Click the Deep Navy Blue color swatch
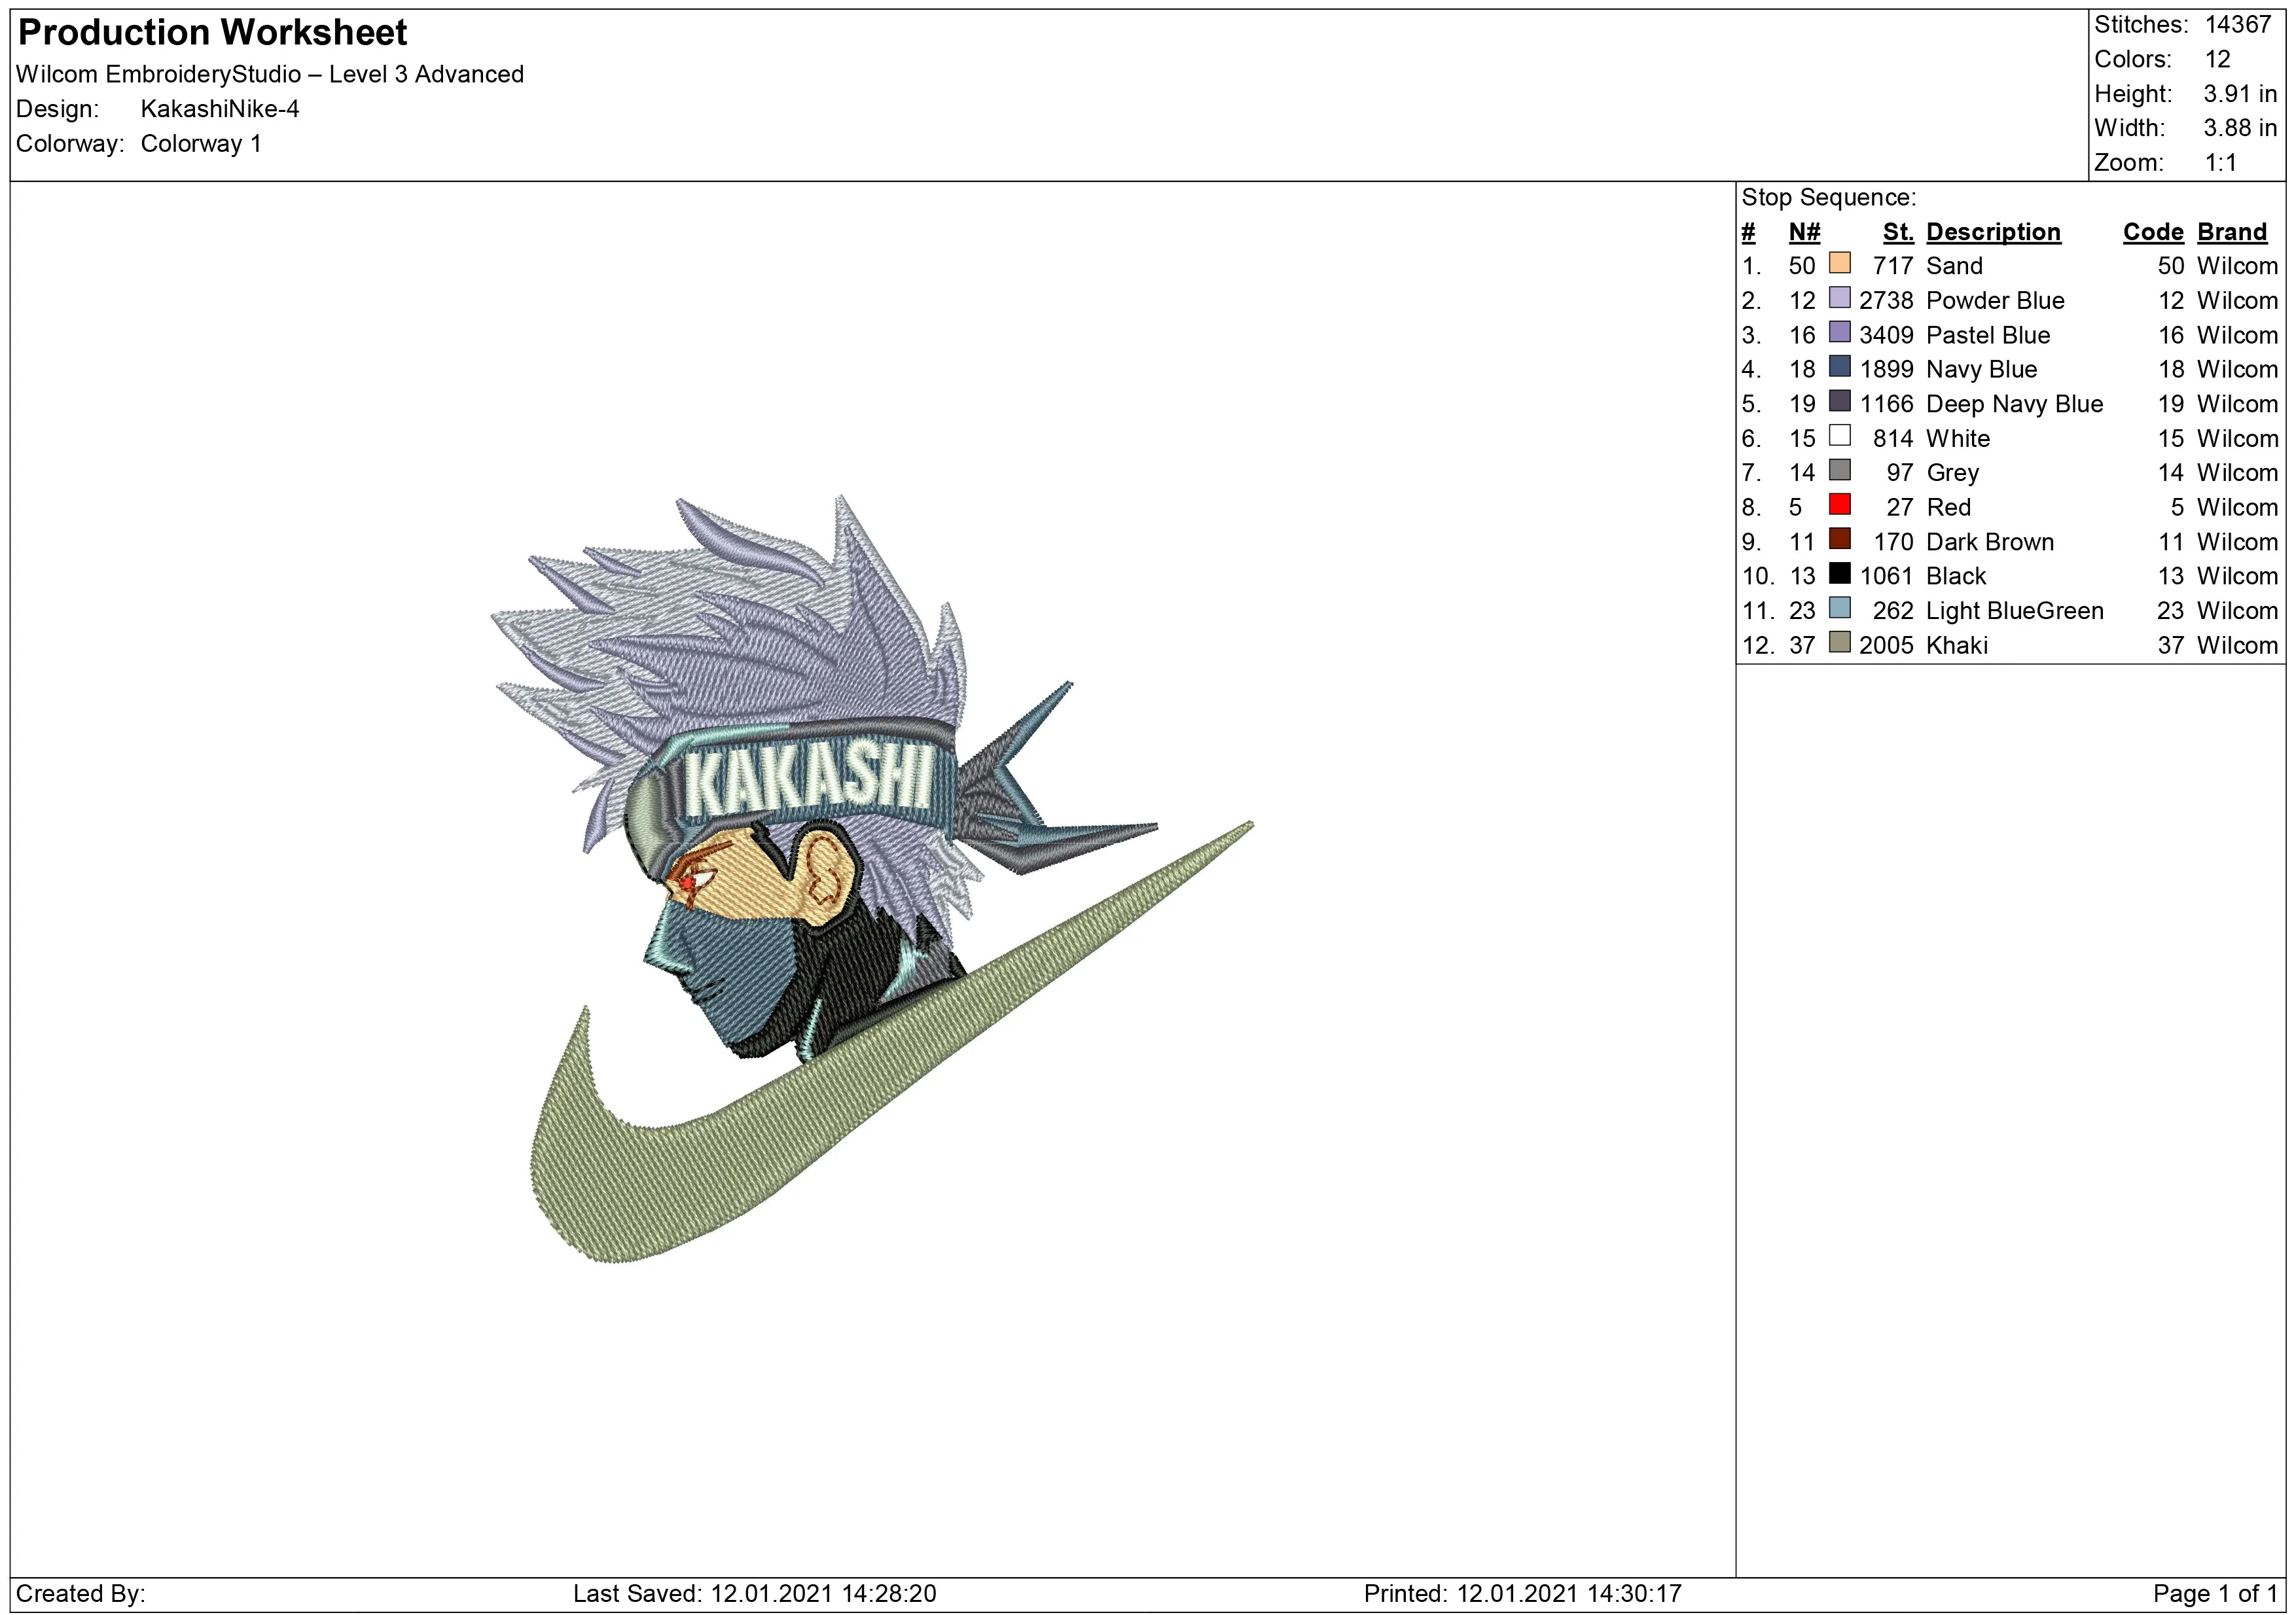This screenshot has height=1615, width=2296. pos(1839,401)
